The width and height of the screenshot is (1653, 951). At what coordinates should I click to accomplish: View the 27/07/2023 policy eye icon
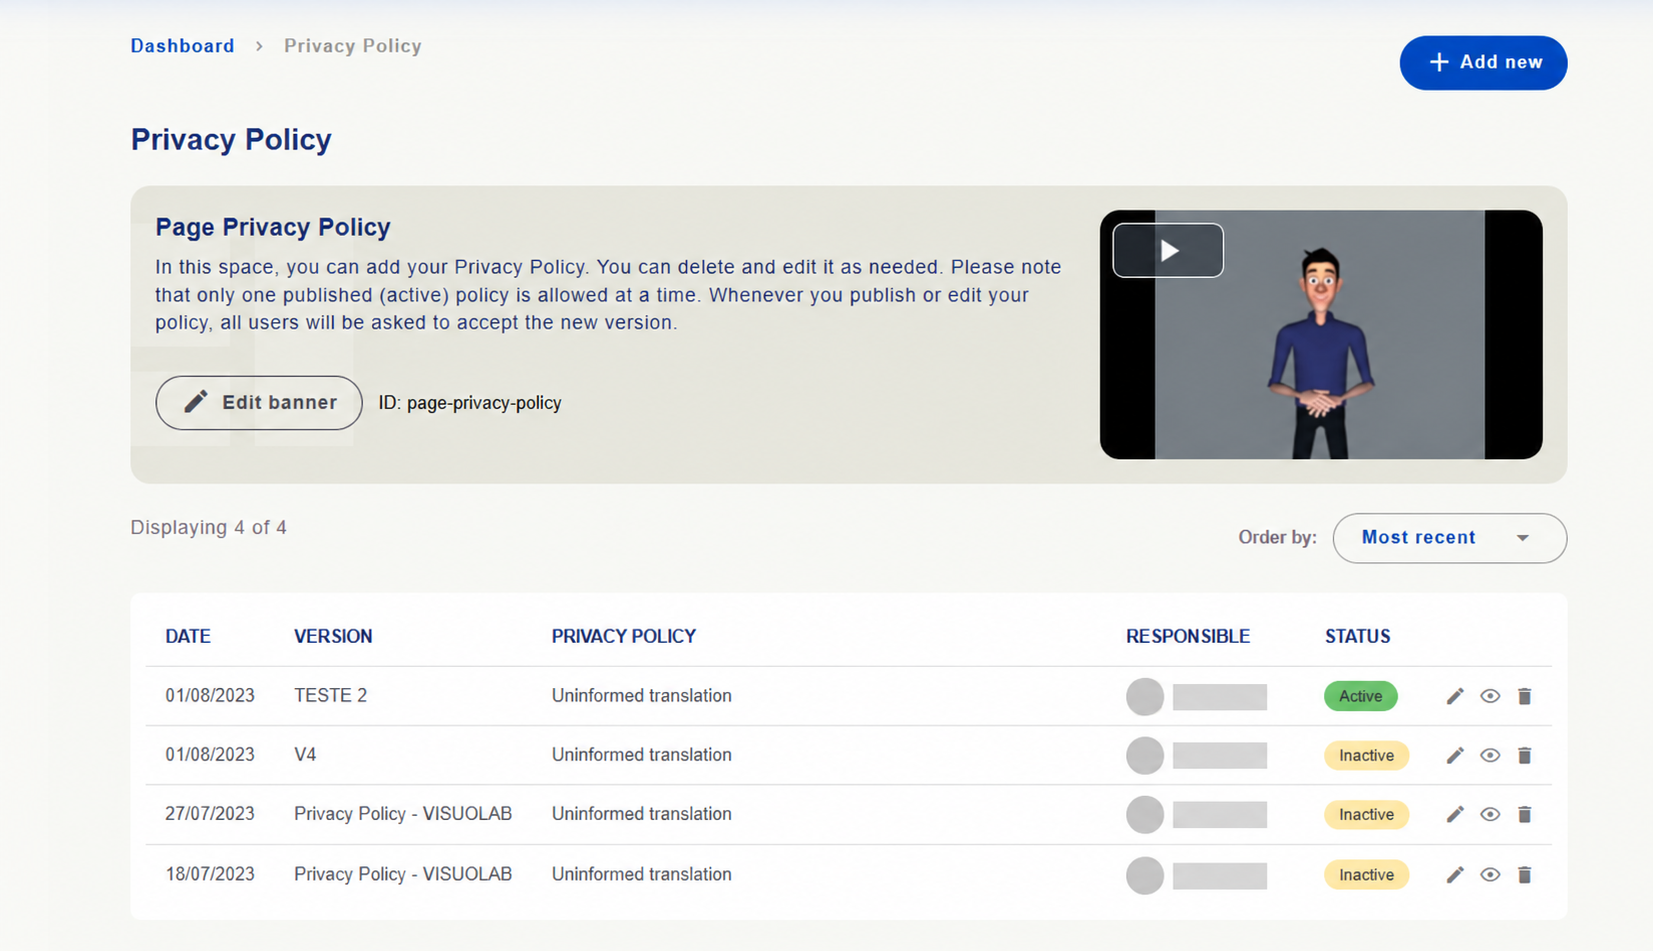pyautogui.click(x=1490, y=814)
